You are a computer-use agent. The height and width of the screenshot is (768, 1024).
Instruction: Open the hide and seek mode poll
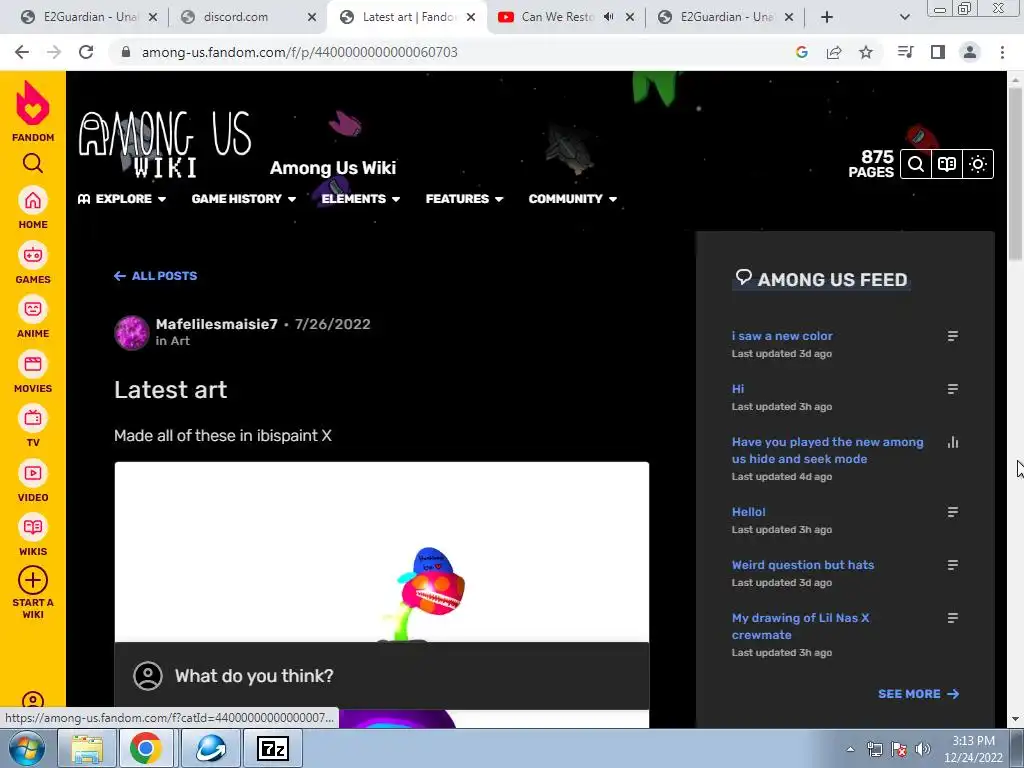click(x=827, y=451)
